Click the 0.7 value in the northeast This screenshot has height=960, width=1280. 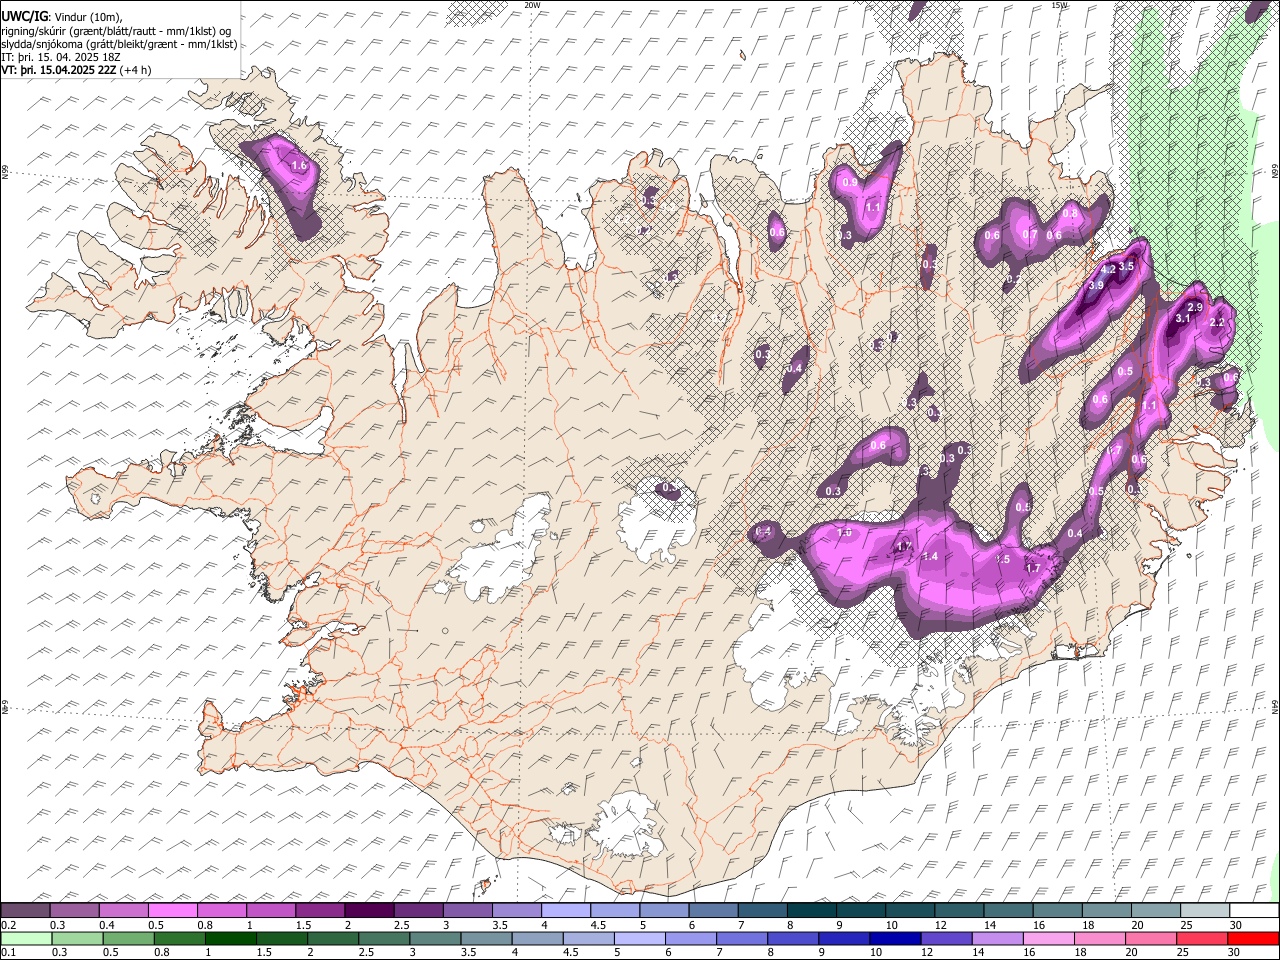point(1029,235)
